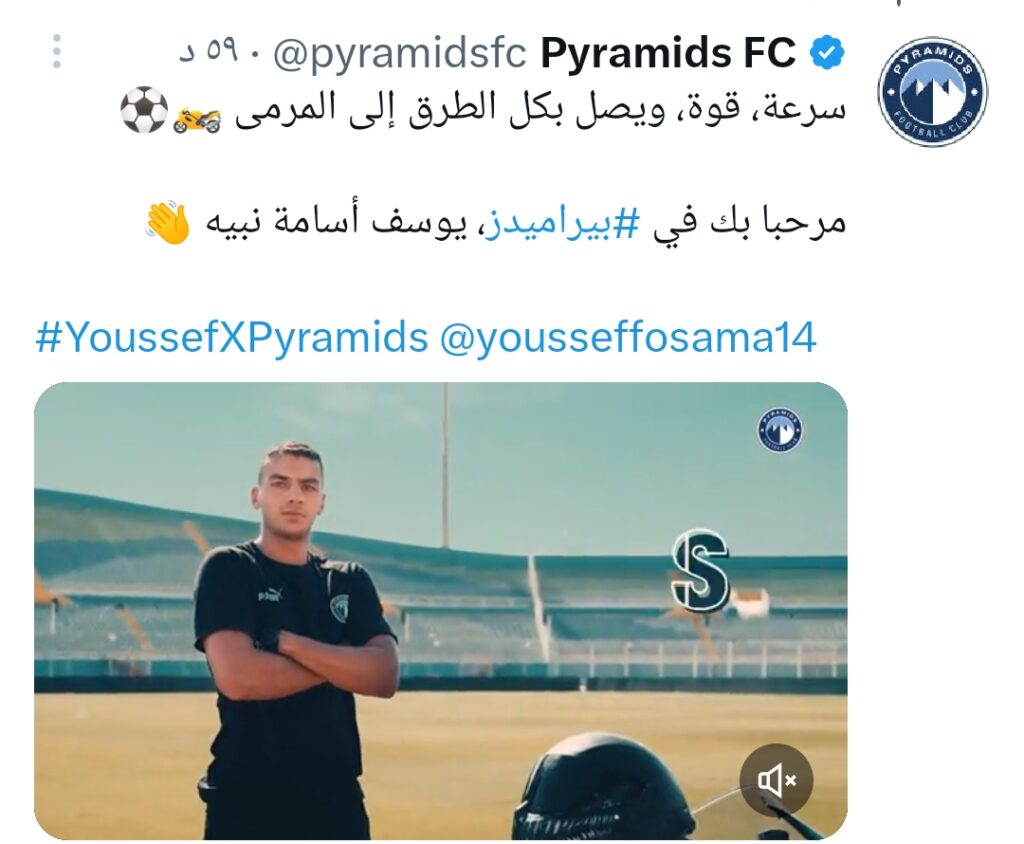
Task: Click the Pyramids watermark logo in video
Action: point(779,429)
